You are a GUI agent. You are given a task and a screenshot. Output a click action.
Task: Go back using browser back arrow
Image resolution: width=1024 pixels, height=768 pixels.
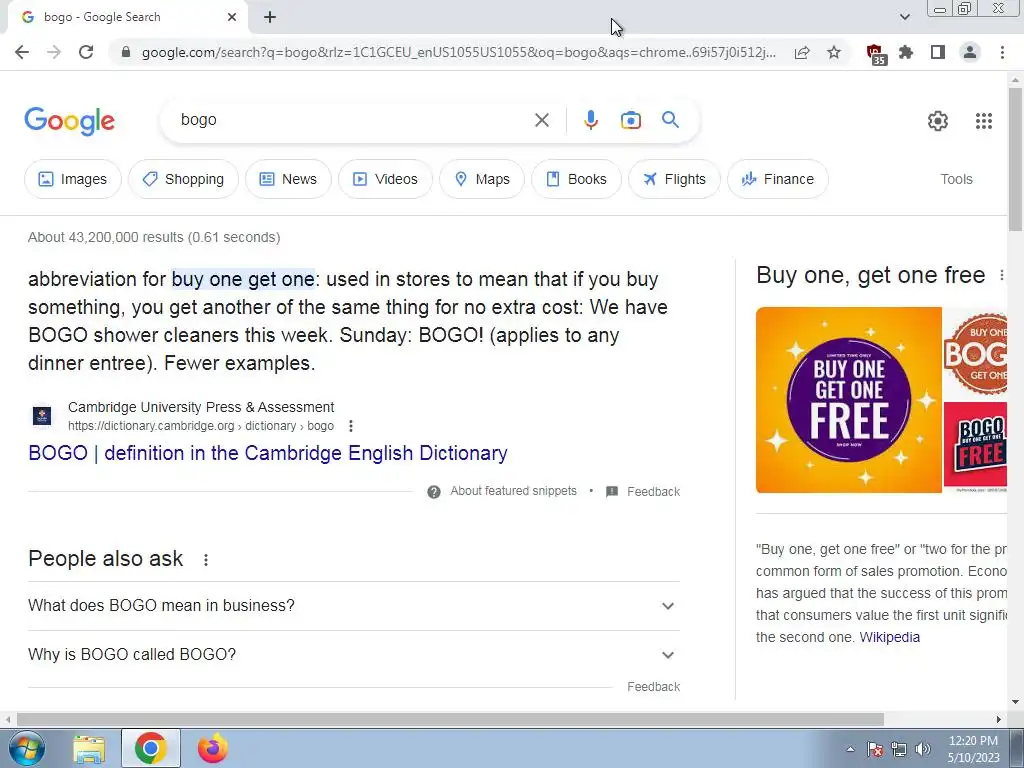pyautogui.click(x=22, y=52)
